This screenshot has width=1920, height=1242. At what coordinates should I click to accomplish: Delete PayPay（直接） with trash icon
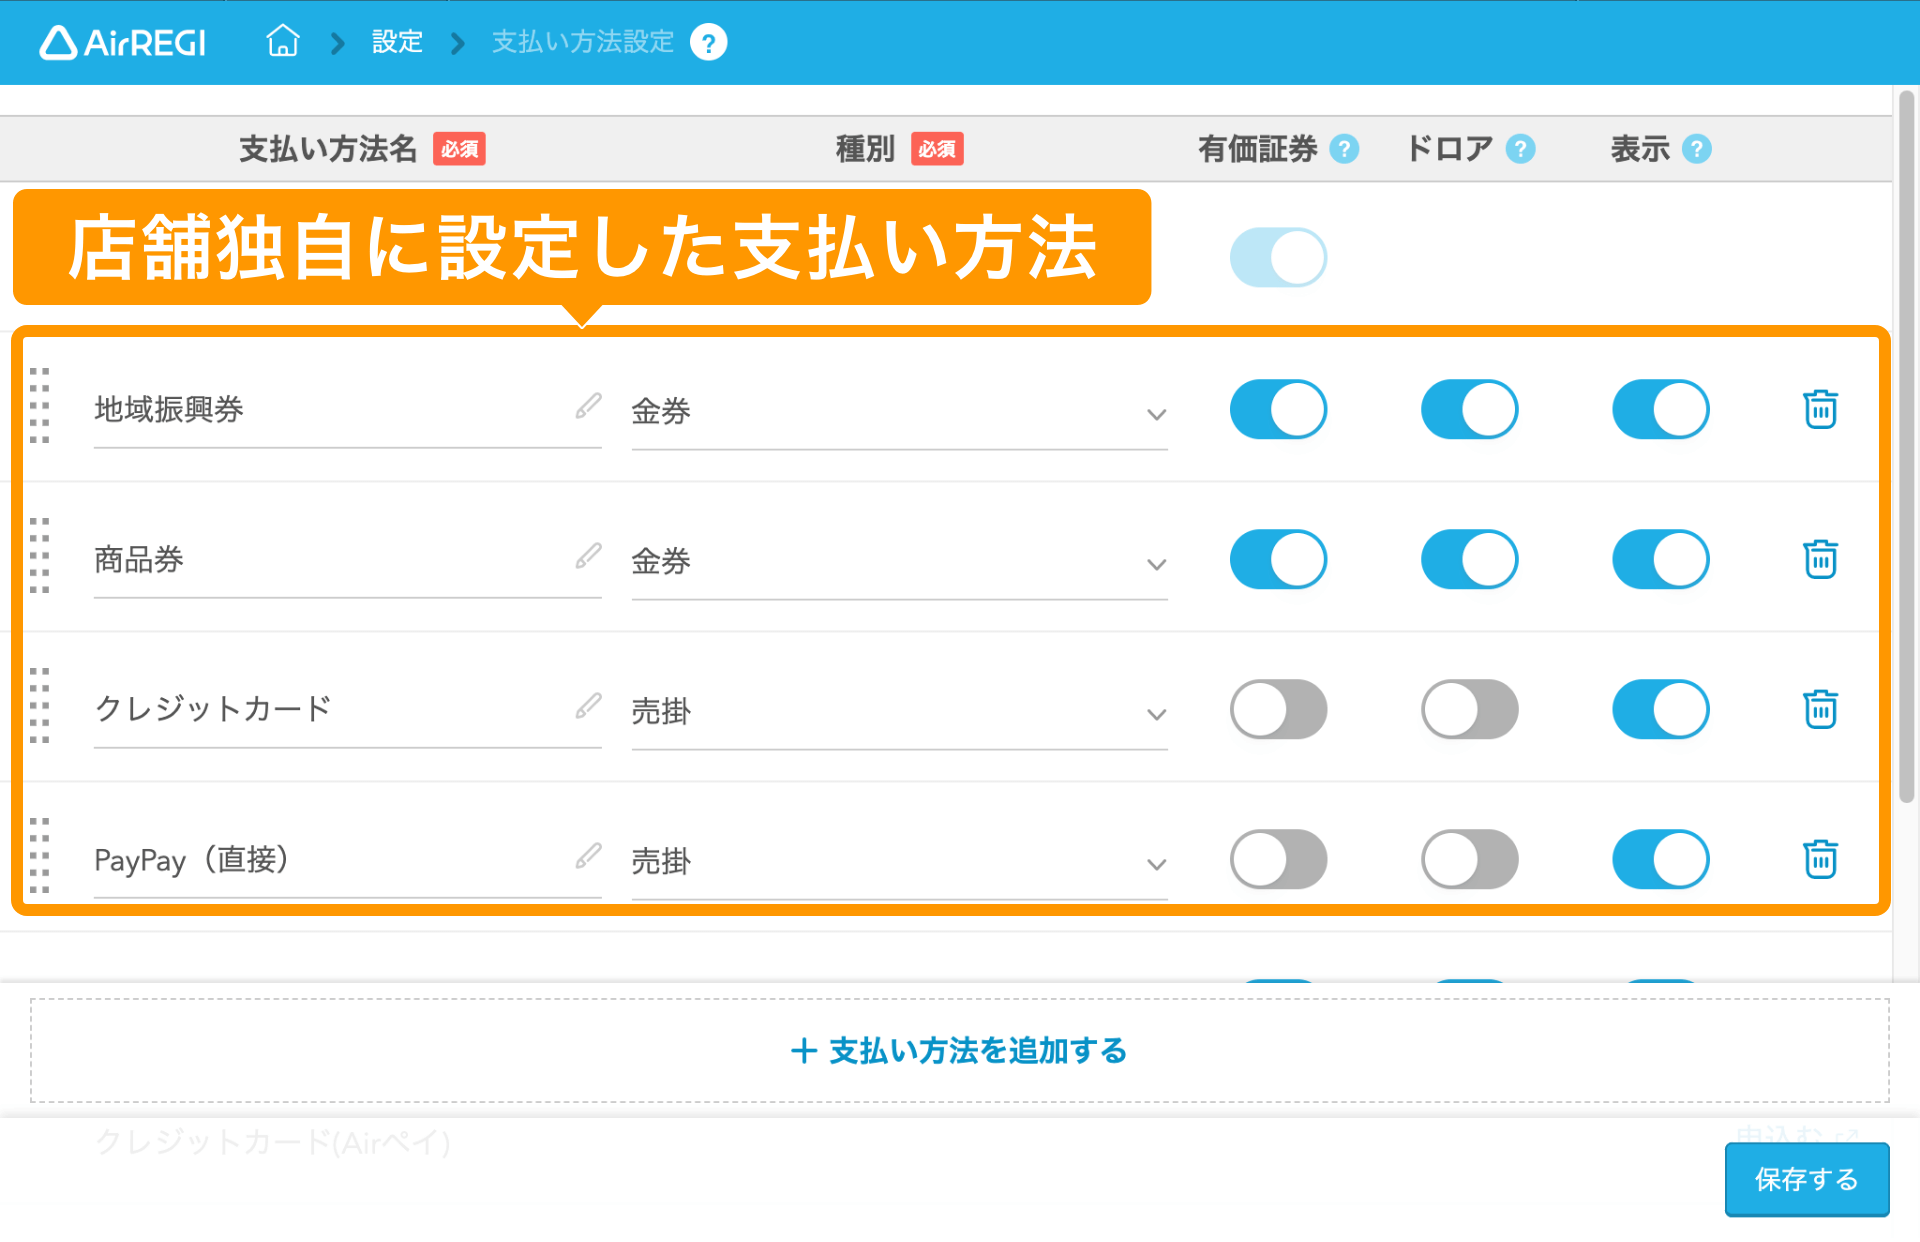tap(1820, 859)
